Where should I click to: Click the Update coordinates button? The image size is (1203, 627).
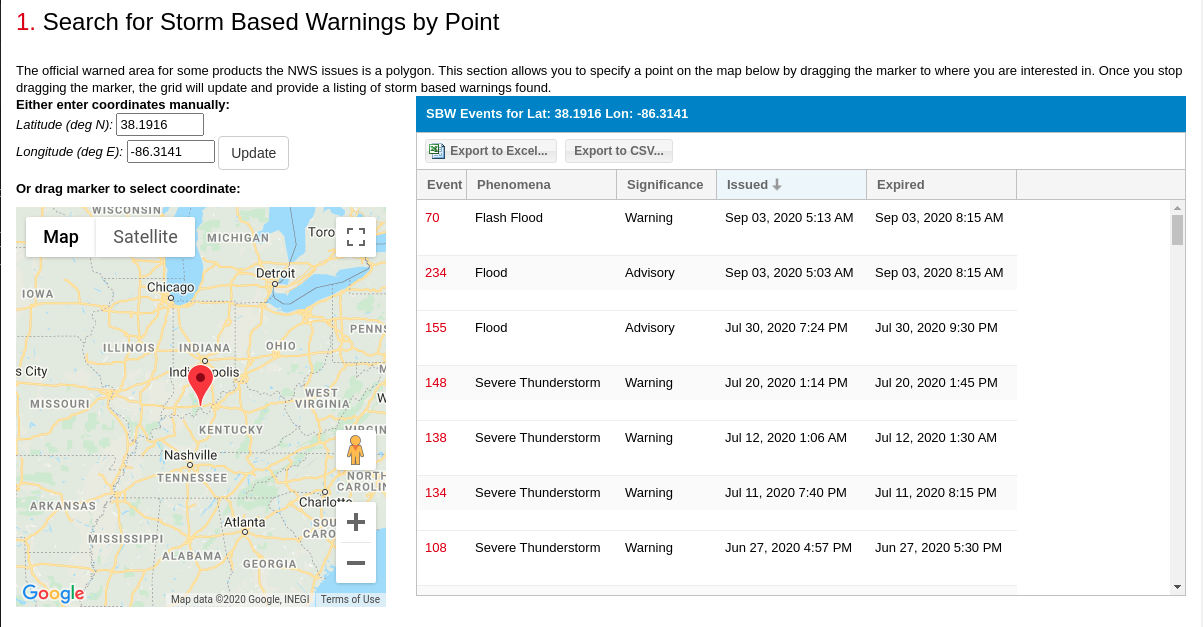pyautogui.click(x=253, y=153)
